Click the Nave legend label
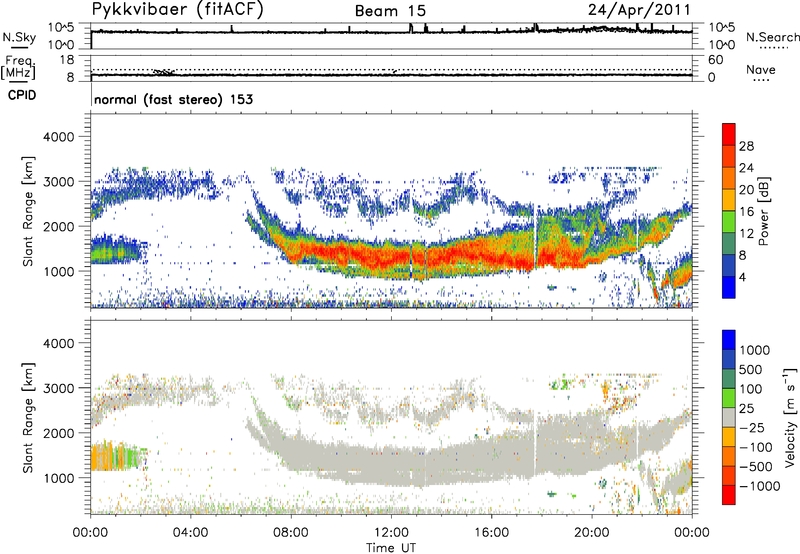The image size is (800, 554). tap(761, 69)
